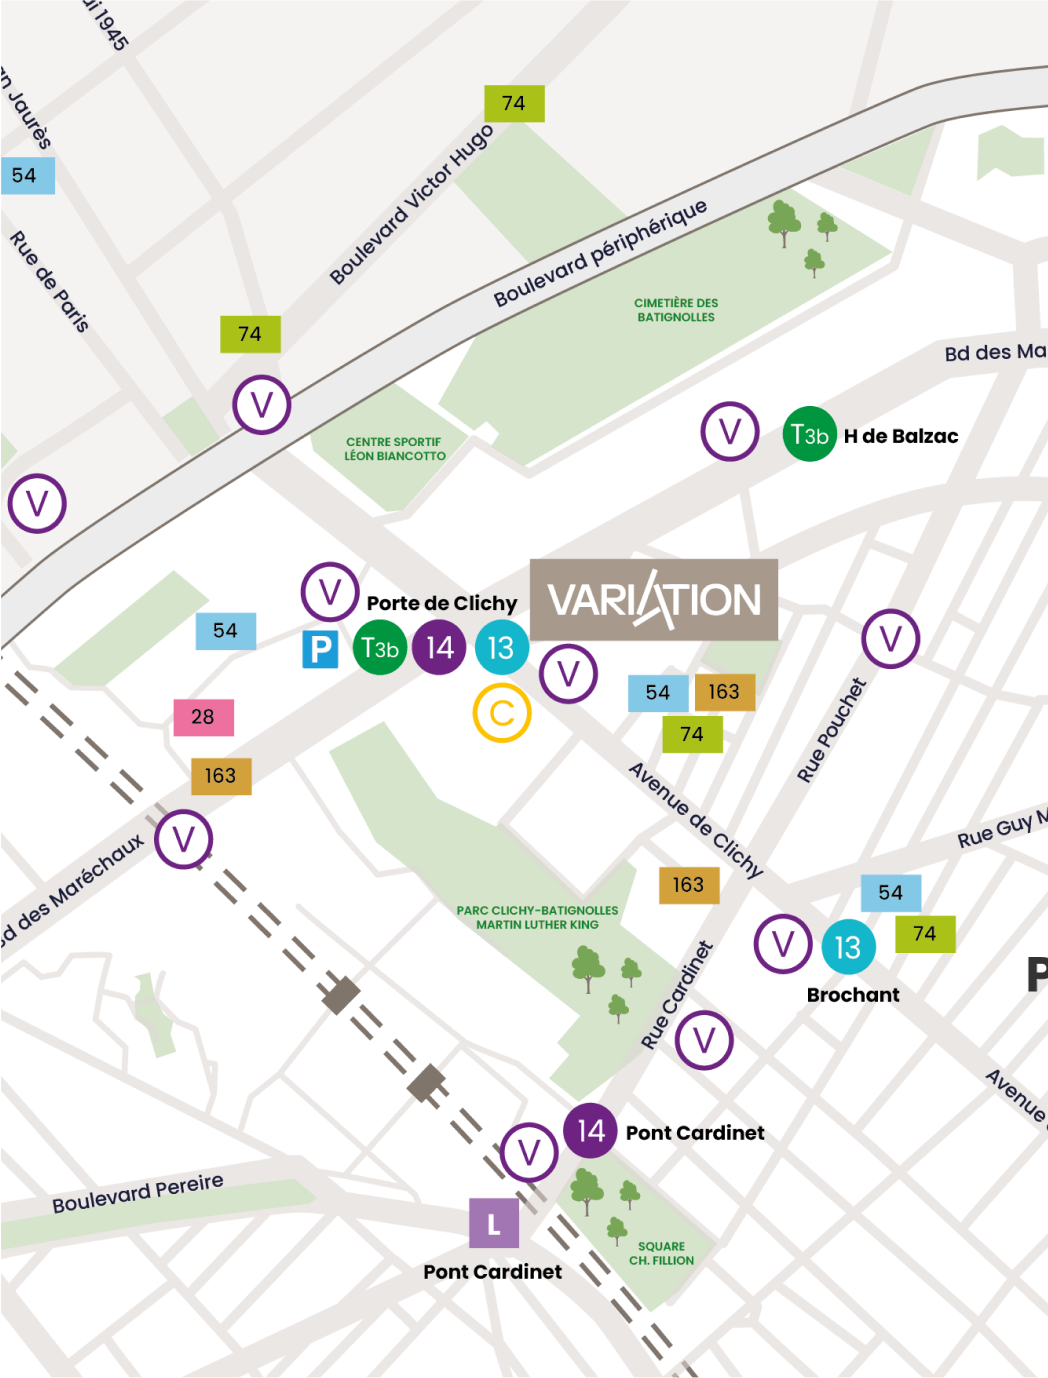Viewport: 1048px width, 1378px height.
Task: Select the Vélib icon on Rue Pouchet
Action: click(x=891, y=639)
